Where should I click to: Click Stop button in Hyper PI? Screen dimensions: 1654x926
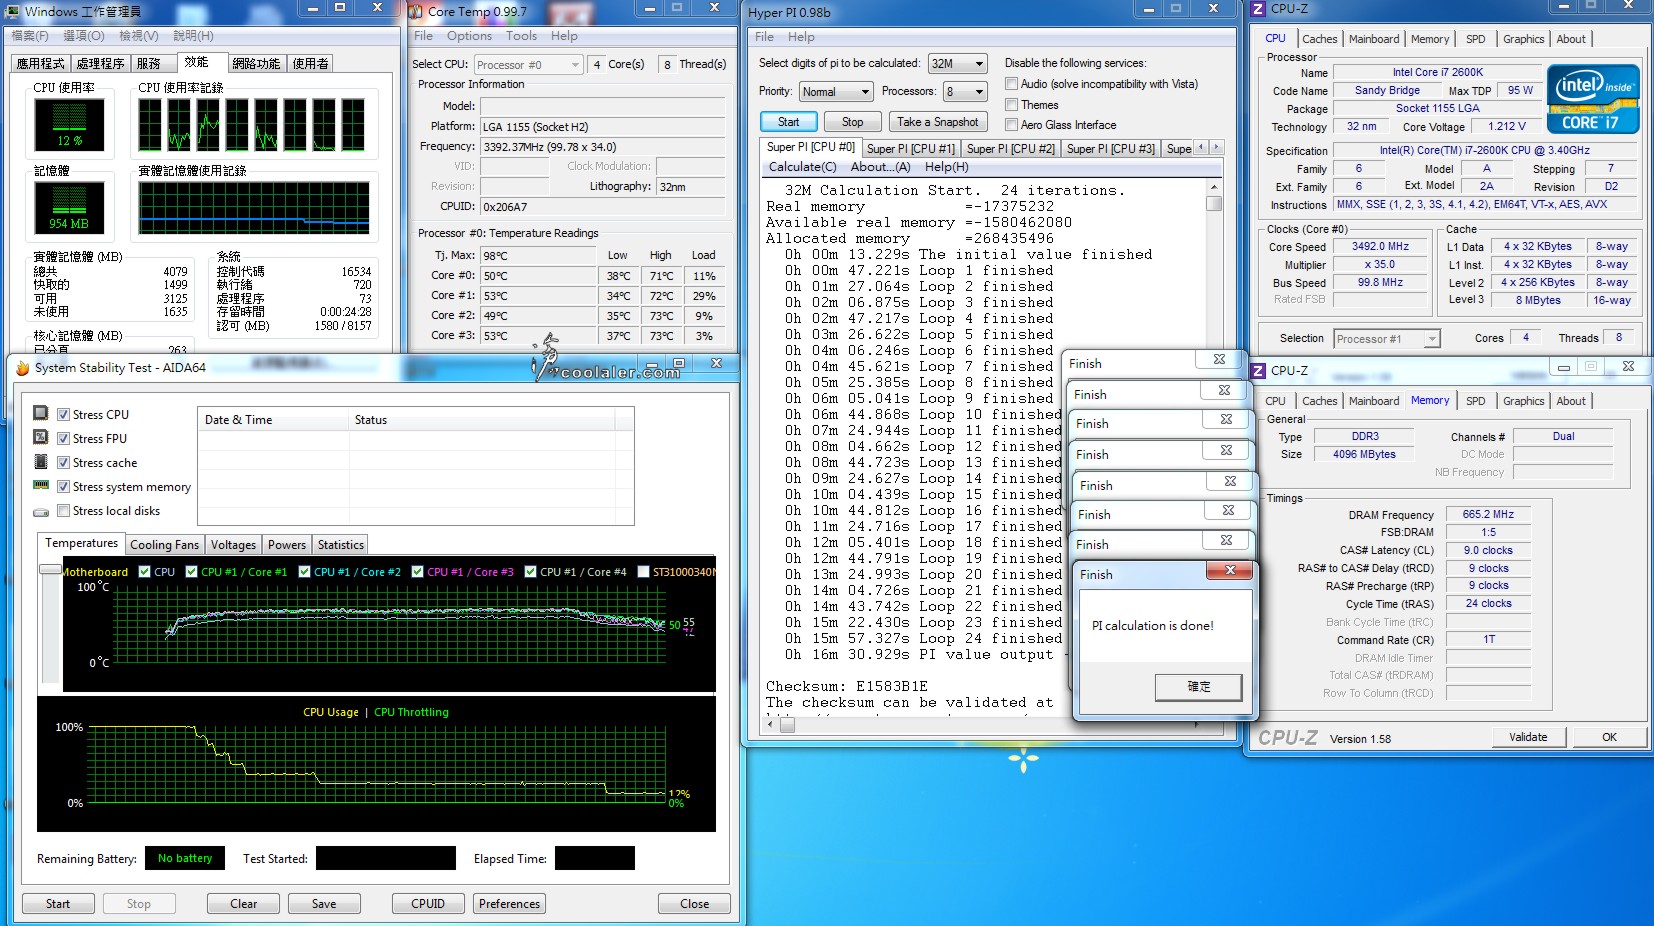point(852,122)
